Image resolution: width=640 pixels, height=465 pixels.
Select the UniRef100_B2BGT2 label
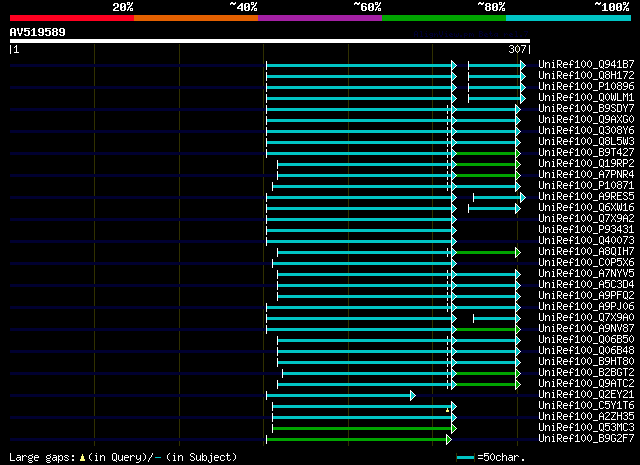(586, 373)
